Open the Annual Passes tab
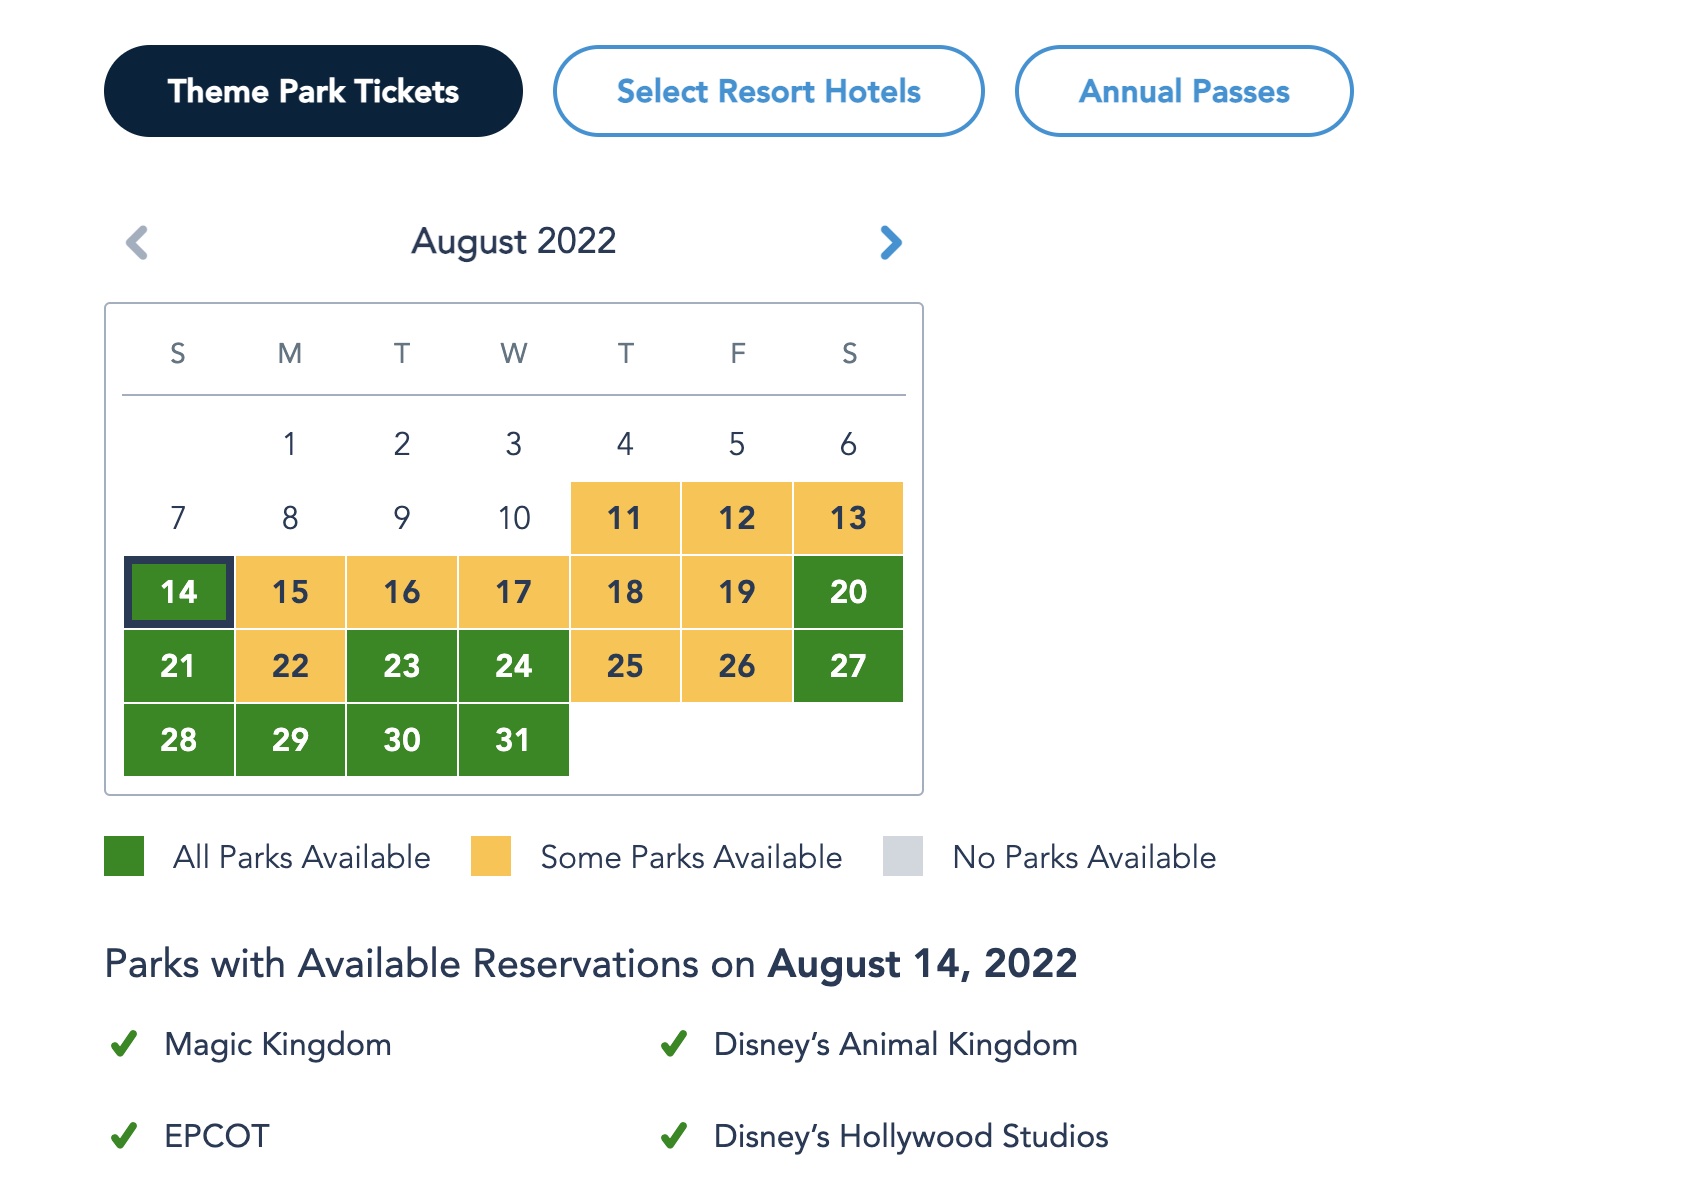This screenshot has height=1204, width=1692. [1184, 91]
